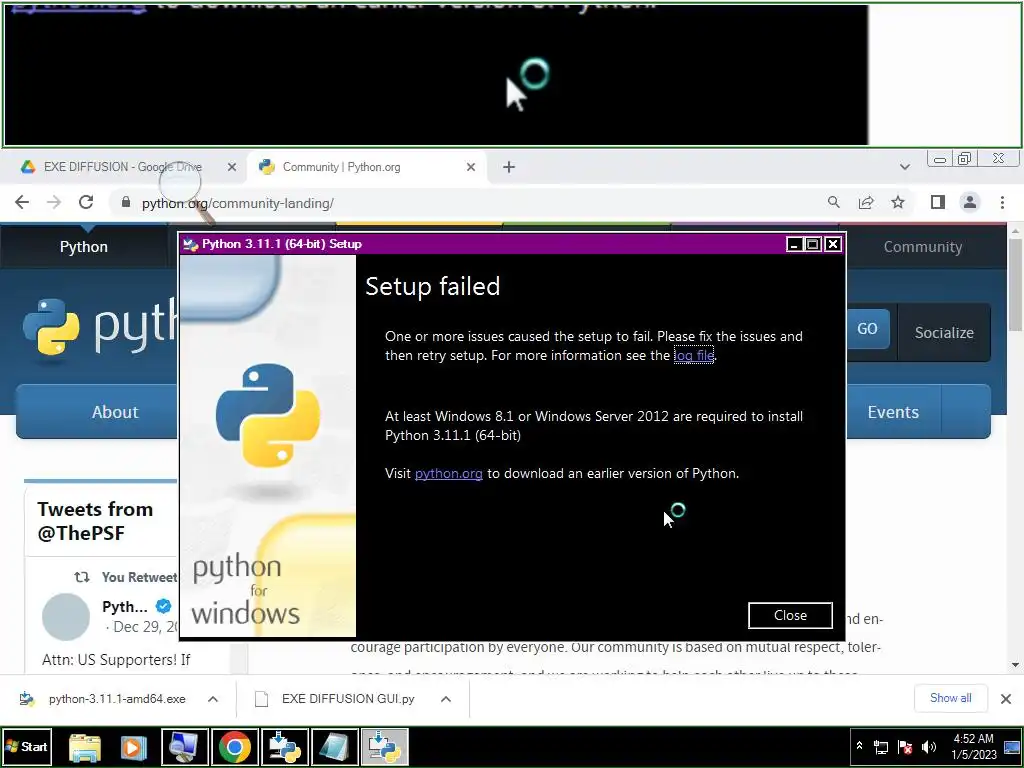
Task: Open a new browser tab
Action: [x=509, y=167]
